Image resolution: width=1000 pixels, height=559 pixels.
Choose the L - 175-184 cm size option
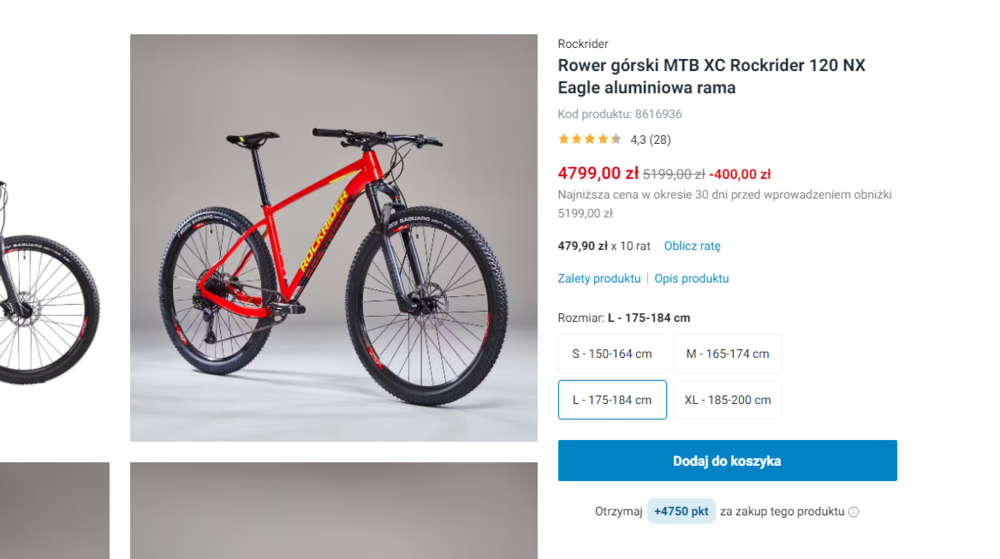612,400
